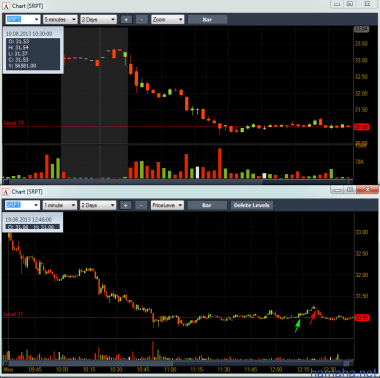Expand the top chart 2 Days range dropdown

[98, 20]
